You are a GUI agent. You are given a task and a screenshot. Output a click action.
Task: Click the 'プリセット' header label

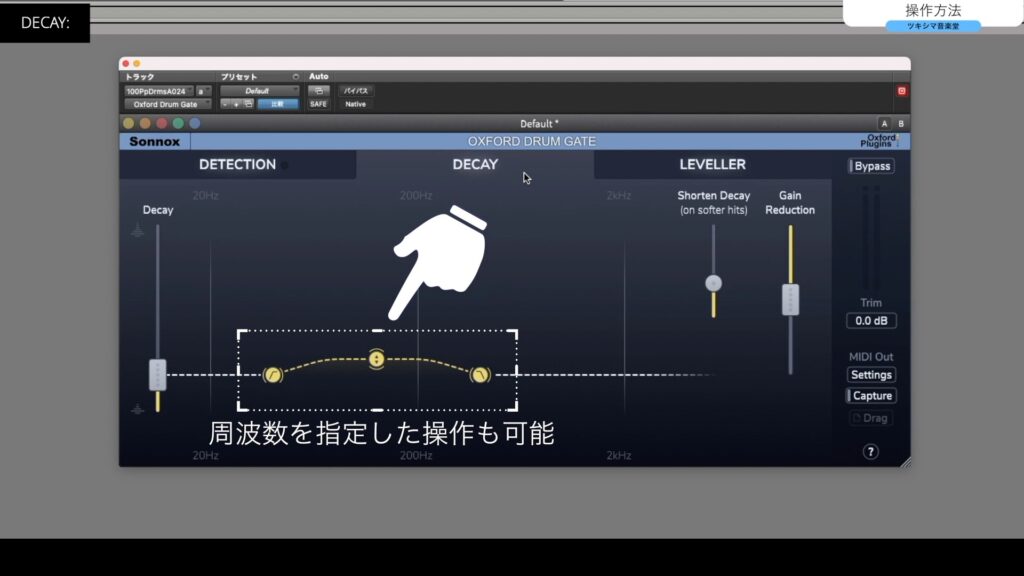(239, 77)
